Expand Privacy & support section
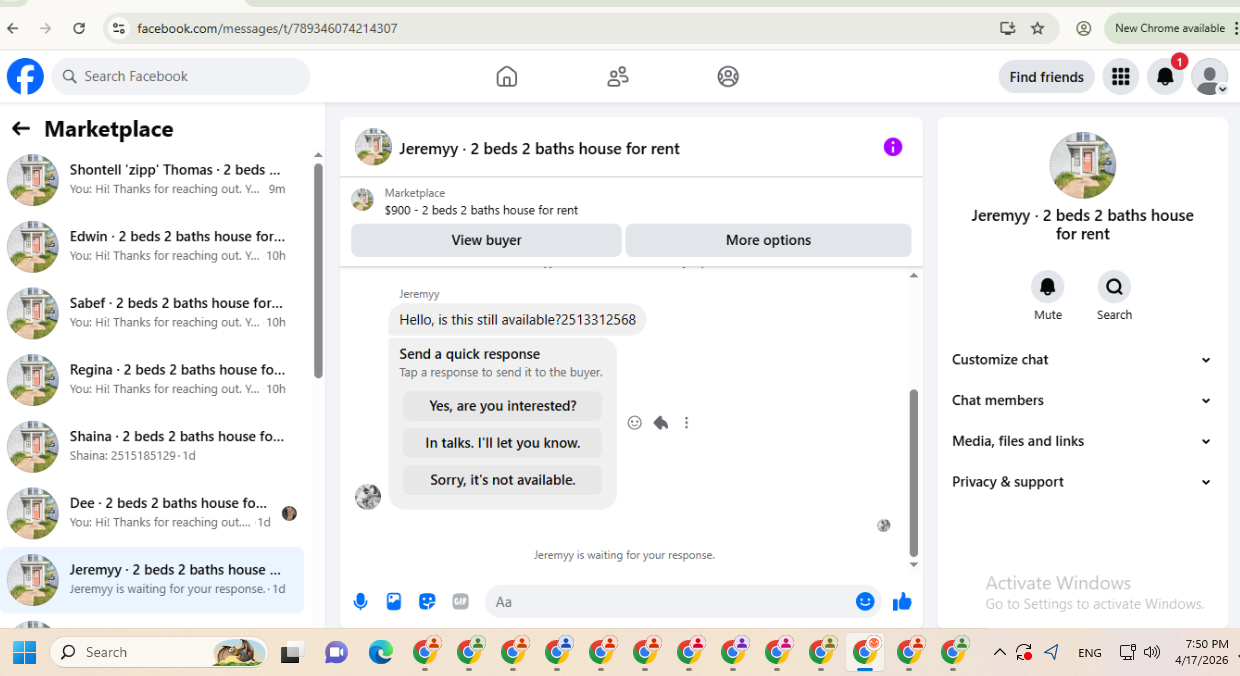The image size is (1240, 676). coord(1082,482)
